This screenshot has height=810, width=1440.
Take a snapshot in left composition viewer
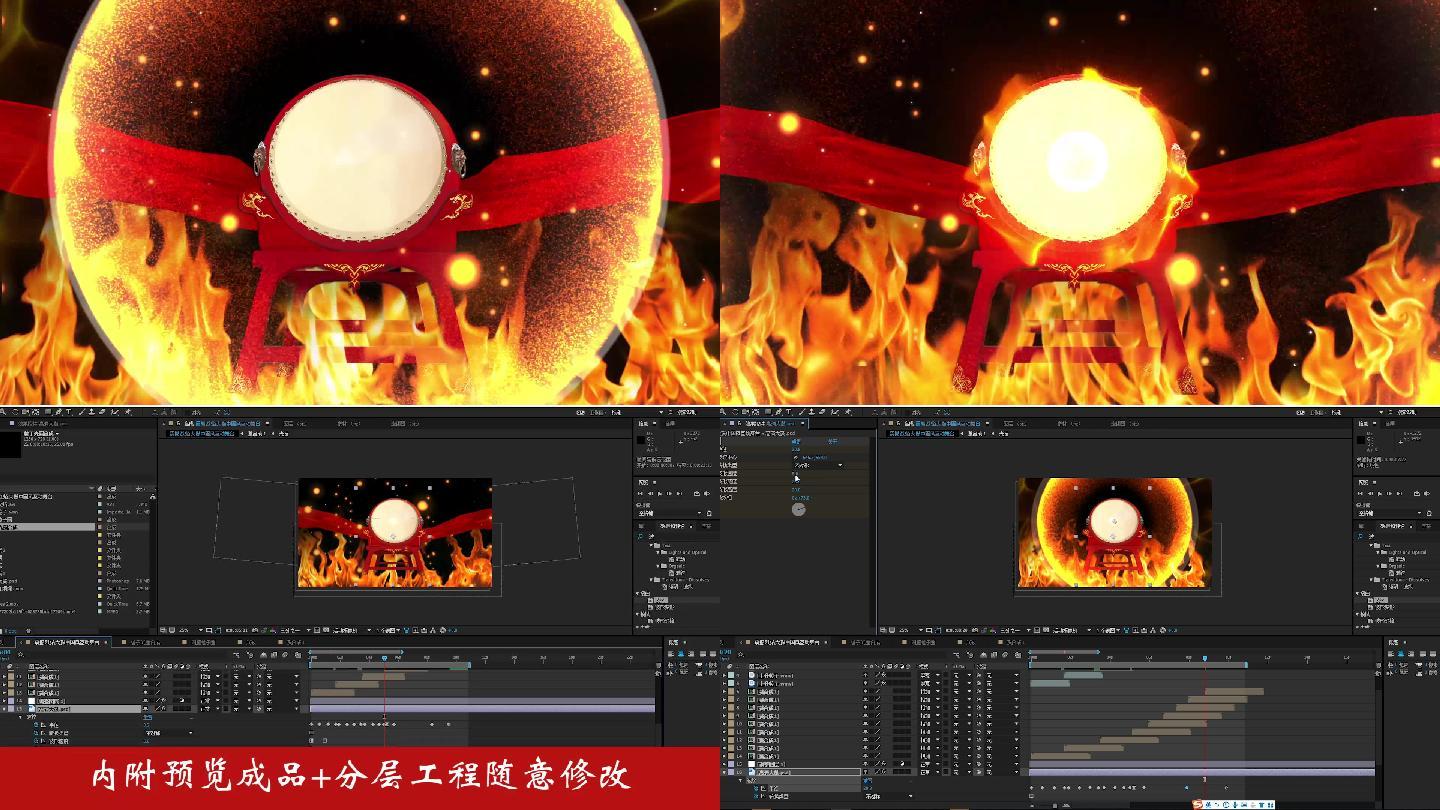pyautogui.click(x=255, y=630)
